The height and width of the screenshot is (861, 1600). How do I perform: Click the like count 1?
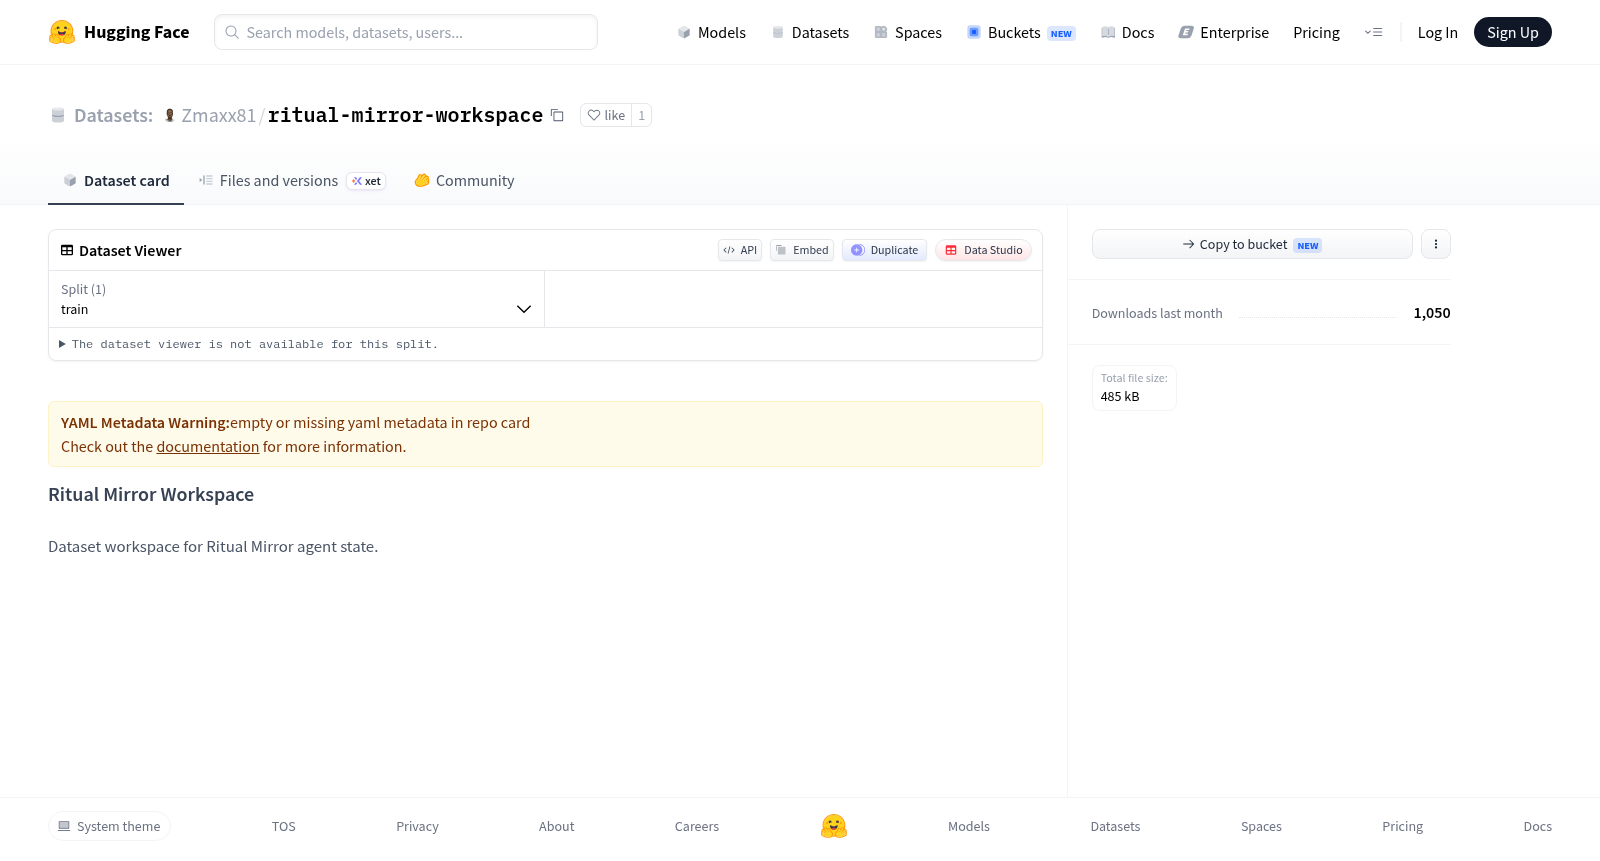coord(641,115)
